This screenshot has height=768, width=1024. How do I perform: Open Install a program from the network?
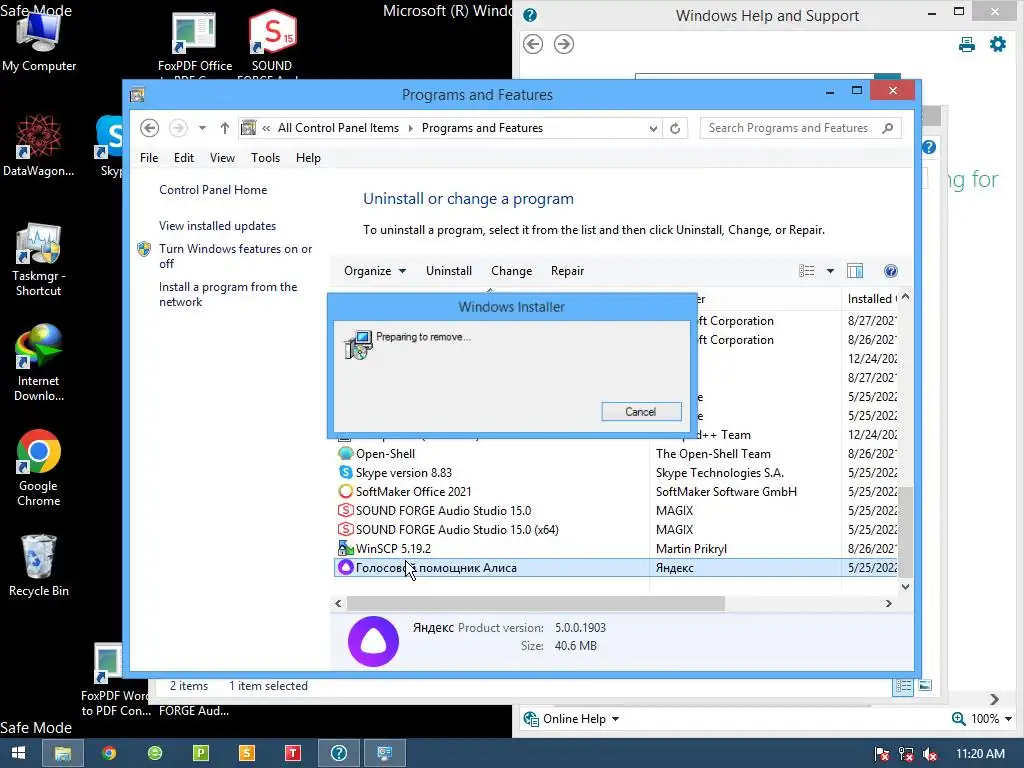228,295
